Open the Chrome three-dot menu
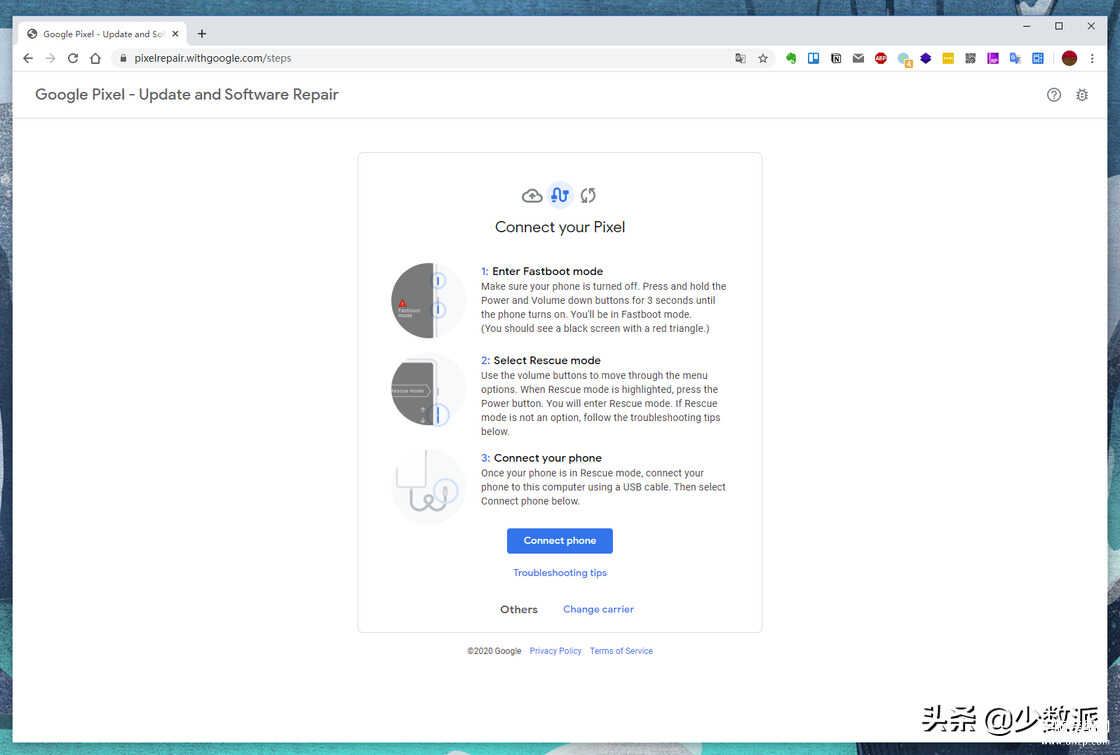Image resolution: width=1120 pixels, height=755 pixels. (x=1092, y=59)
